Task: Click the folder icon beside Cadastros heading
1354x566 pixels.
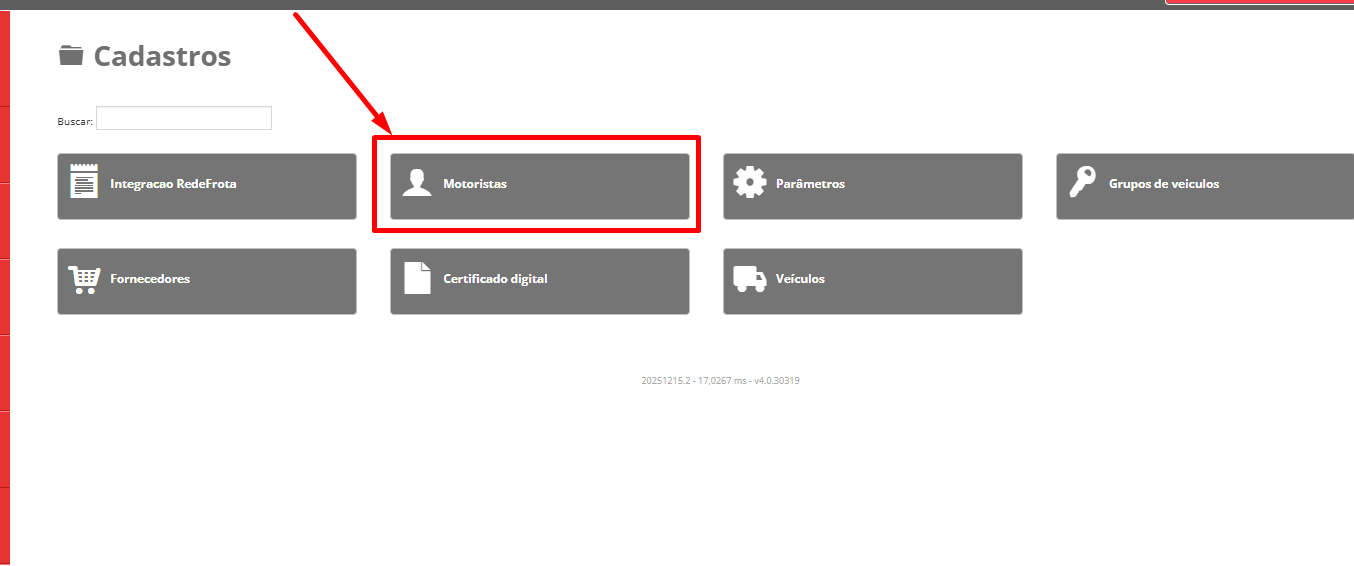Action: point(71,55)
